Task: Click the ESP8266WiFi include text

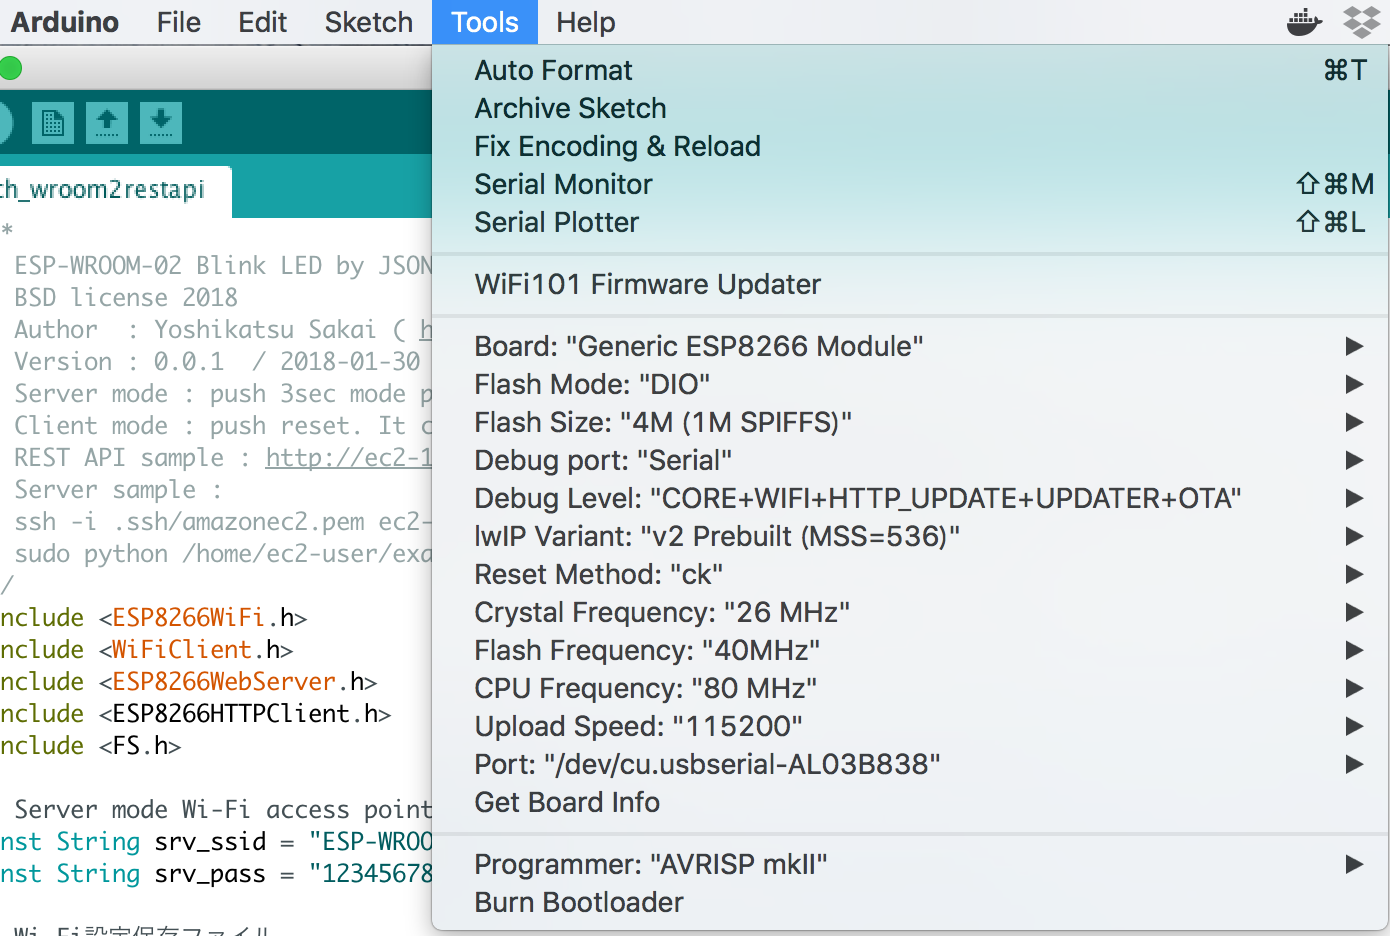Action: 188,618
